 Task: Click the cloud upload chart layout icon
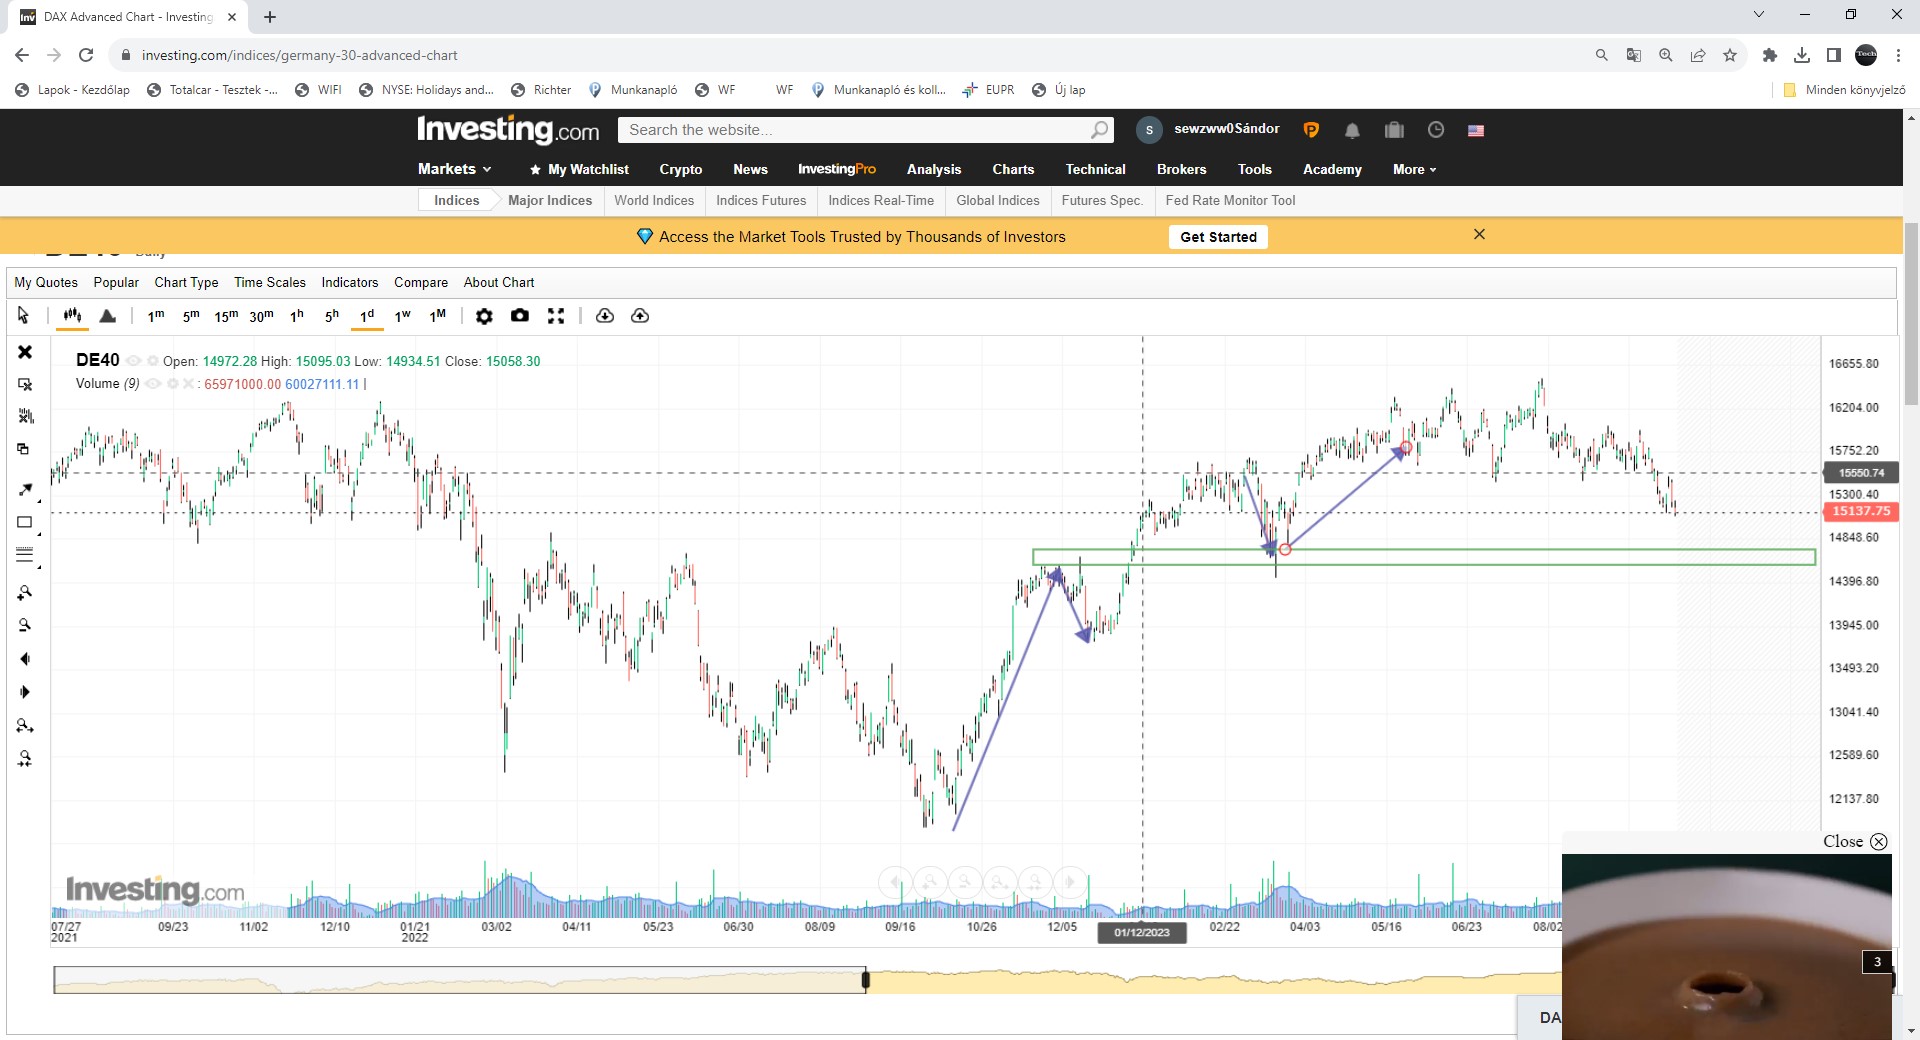point(640,316)
